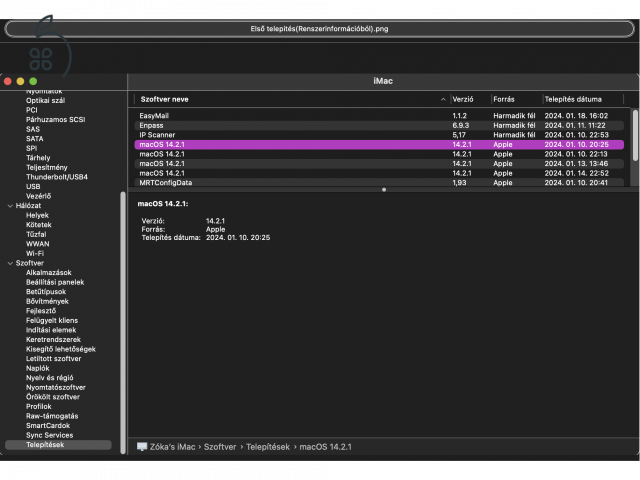
Task: Open Betűtípusok list
Action: [46, 292]
